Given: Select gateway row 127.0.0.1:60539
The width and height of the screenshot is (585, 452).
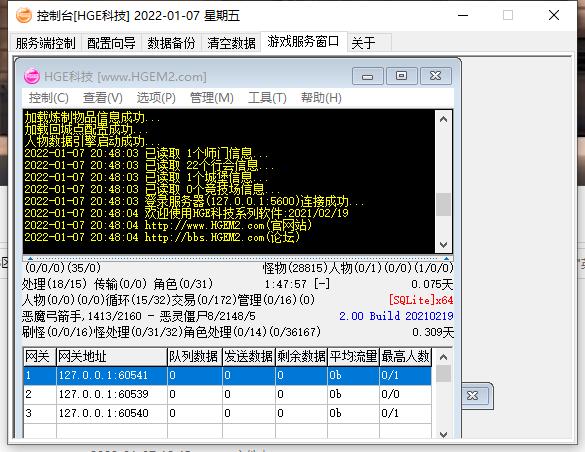Looking at the screenshot, I should click(x=227, y=394).
